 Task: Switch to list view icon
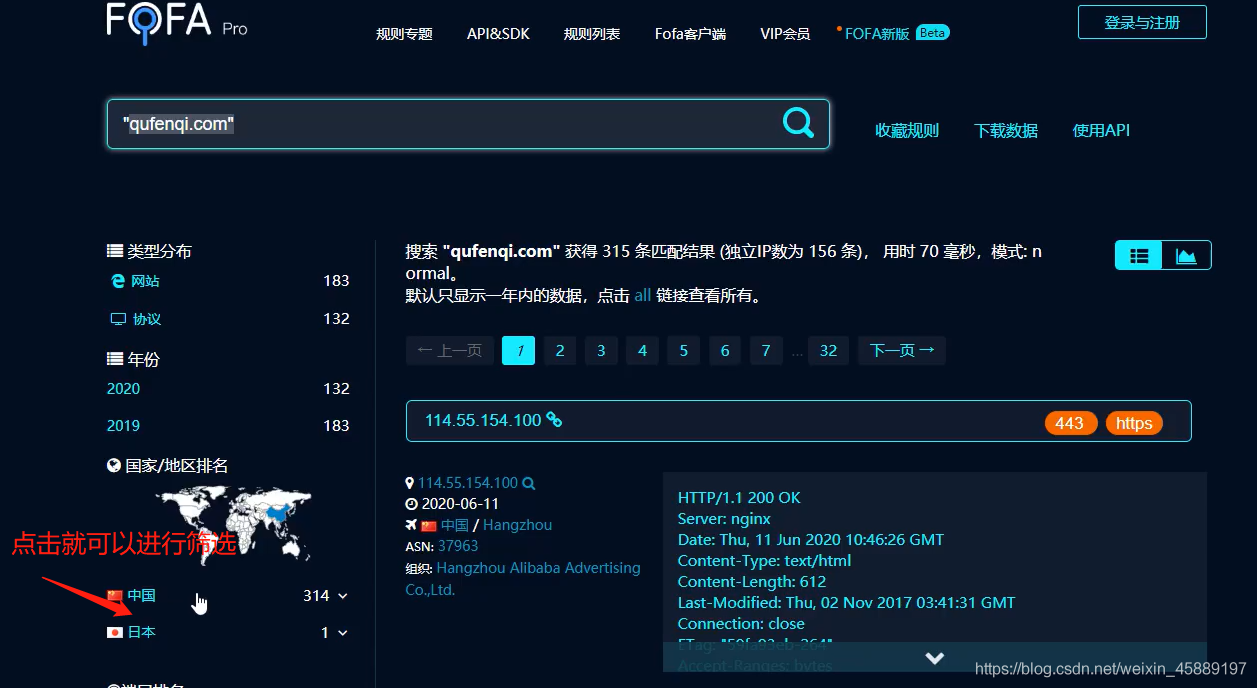[1139, 256]
